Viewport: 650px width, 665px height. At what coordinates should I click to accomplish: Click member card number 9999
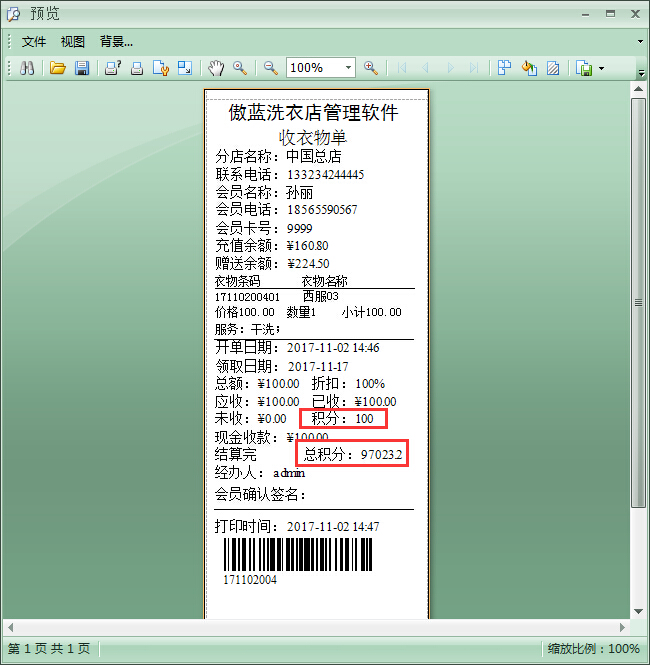point(299,228)
